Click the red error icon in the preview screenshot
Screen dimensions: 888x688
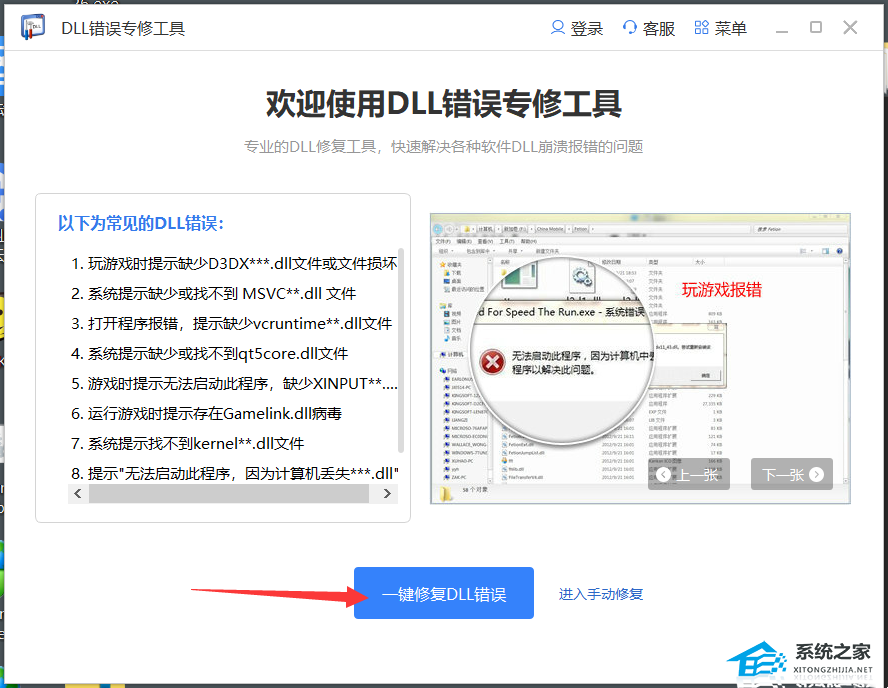492,362
